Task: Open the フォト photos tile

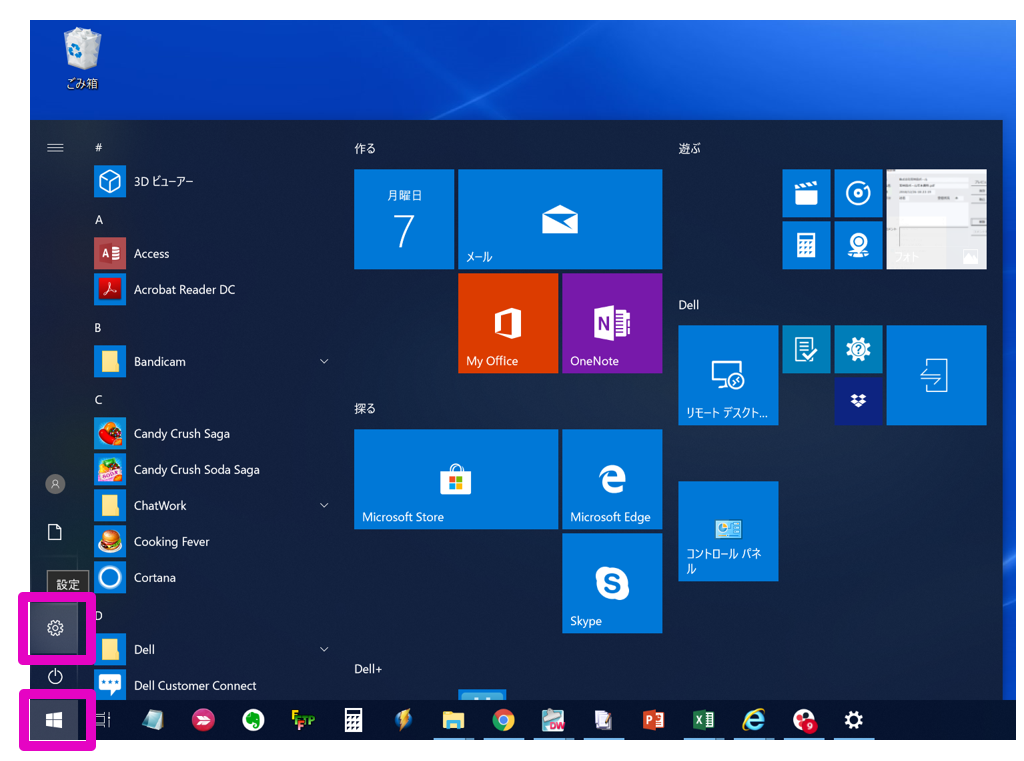Action: (936, 219)
